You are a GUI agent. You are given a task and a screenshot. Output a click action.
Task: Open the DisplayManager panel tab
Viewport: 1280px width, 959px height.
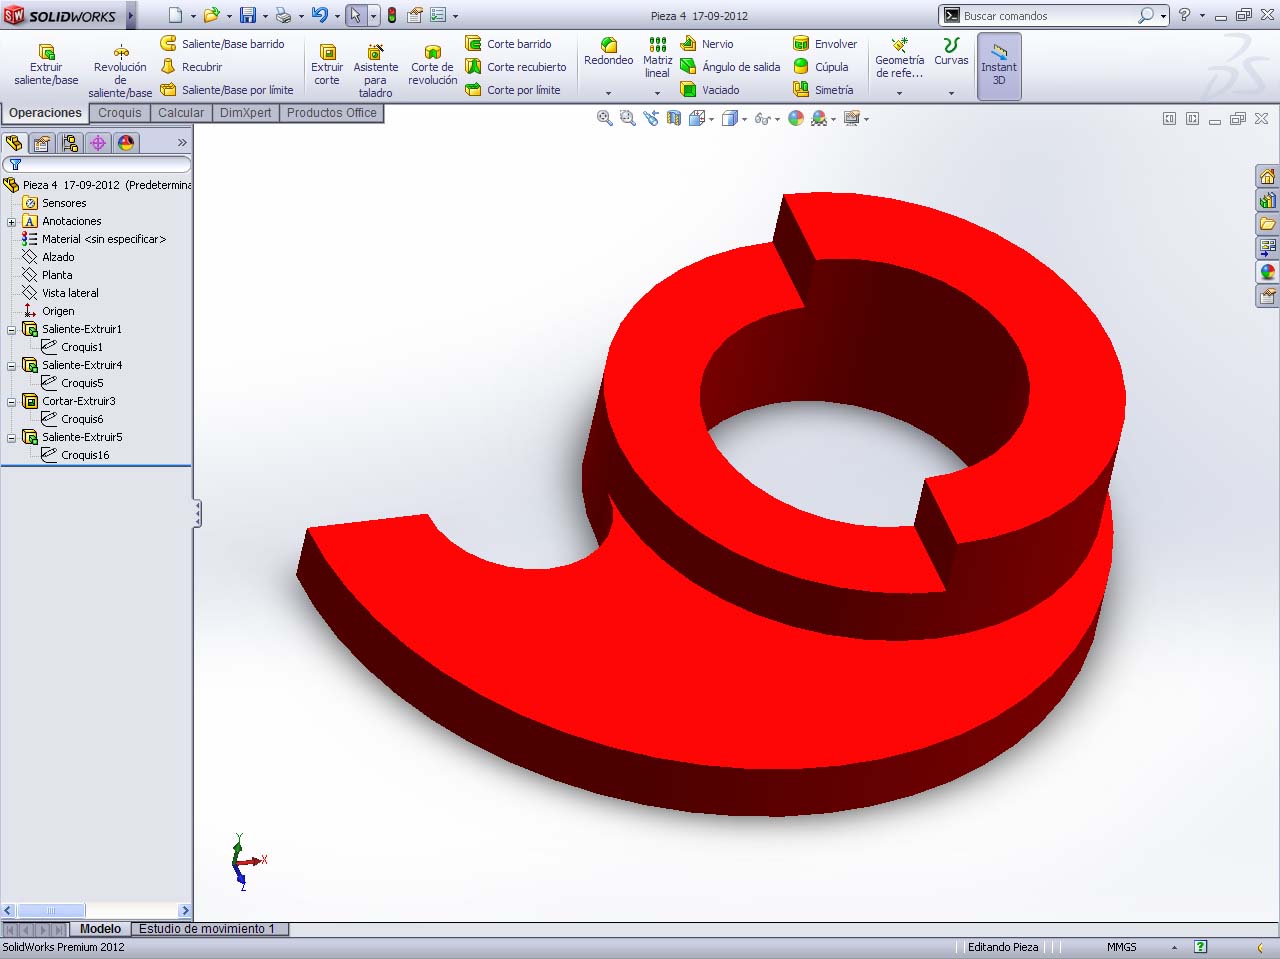(126, 143)
